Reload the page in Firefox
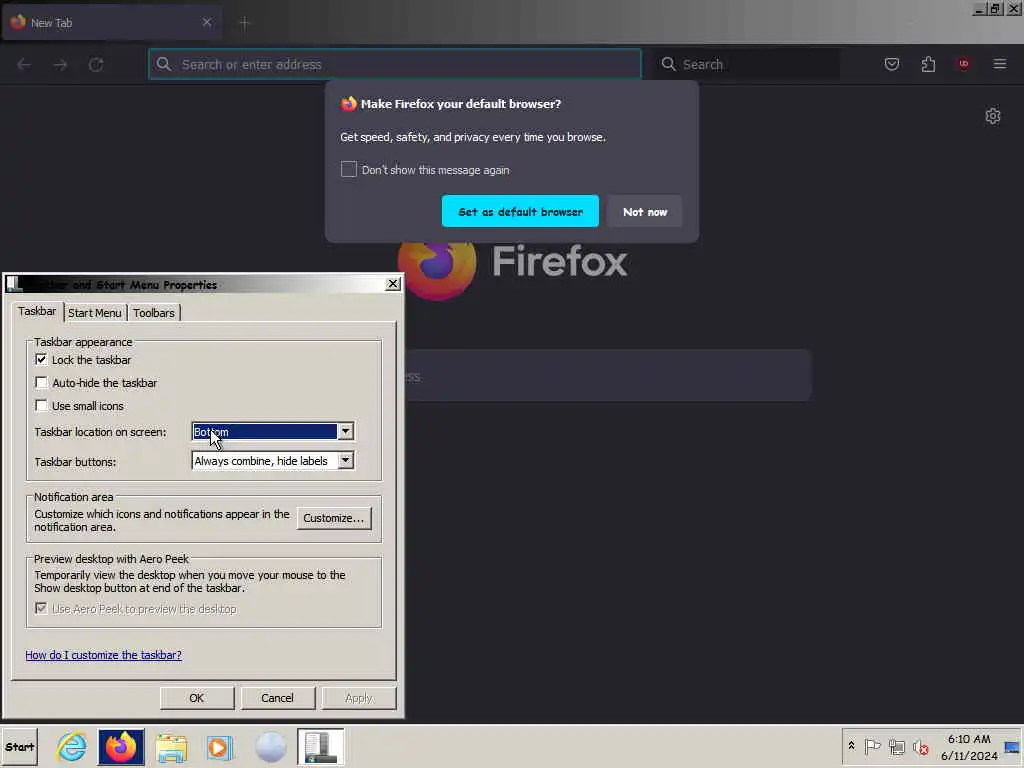This screenshot has width=1024, height=768. tap(96, 64)
